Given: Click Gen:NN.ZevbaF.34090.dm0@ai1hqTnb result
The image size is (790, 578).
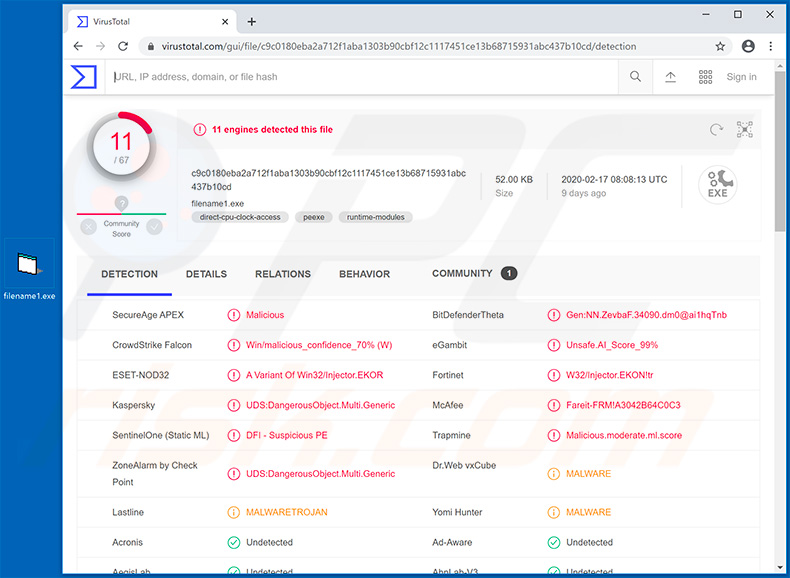Looking at the screenshot, I should [646, 315].
